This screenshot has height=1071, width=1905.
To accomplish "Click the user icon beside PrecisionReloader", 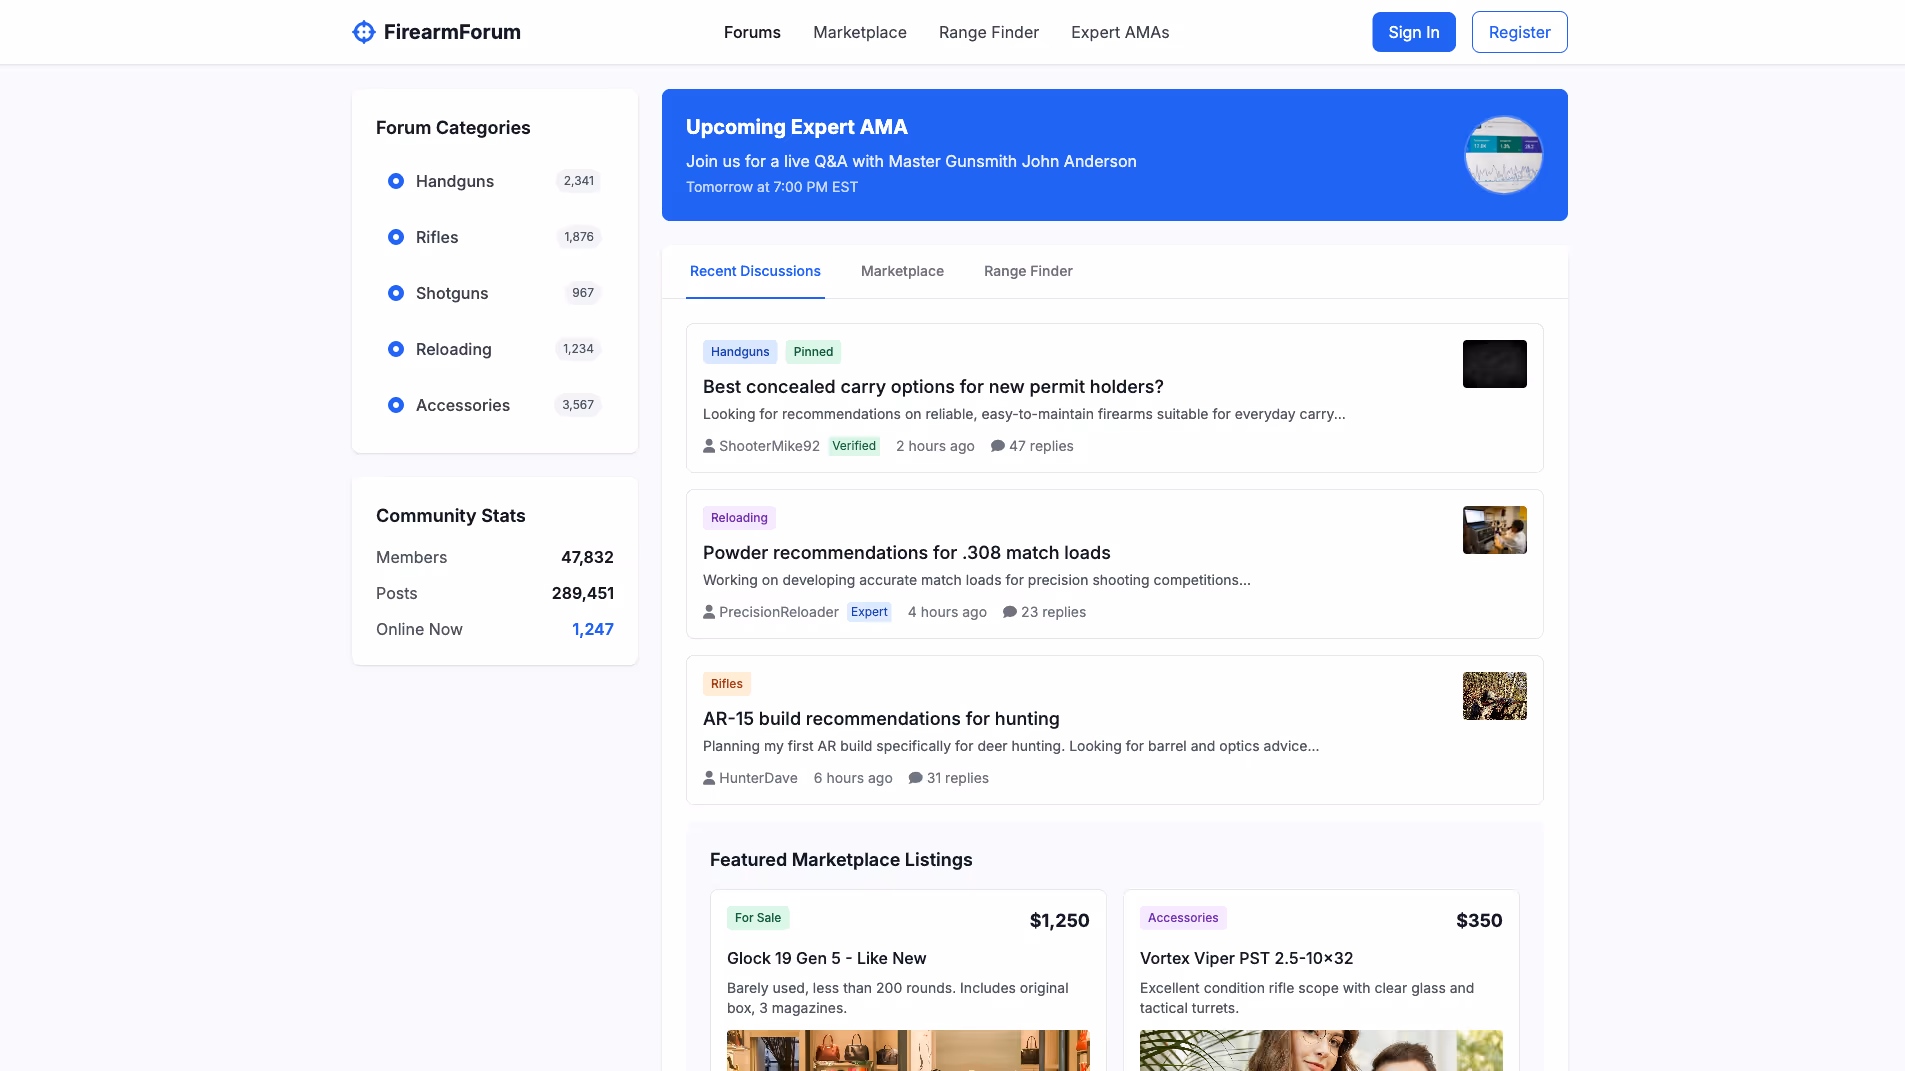I will tap(708, 611).
